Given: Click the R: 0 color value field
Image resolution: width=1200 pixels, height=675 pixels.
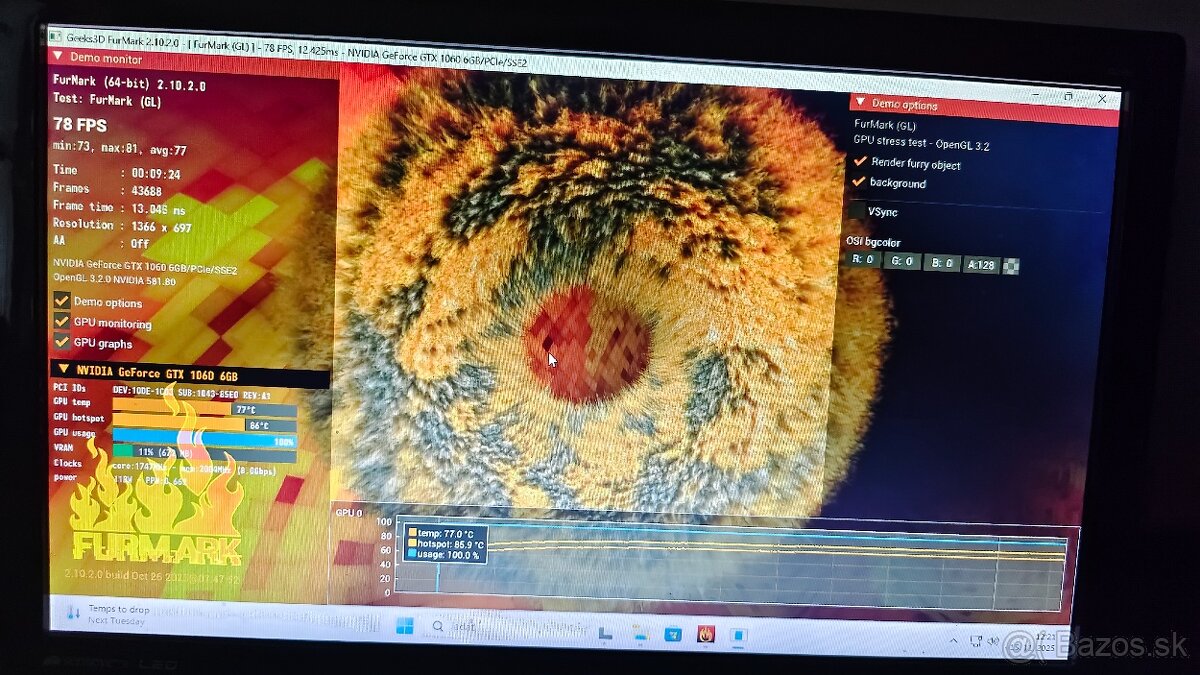Looking at the screenshot, I should click(863, 260).
